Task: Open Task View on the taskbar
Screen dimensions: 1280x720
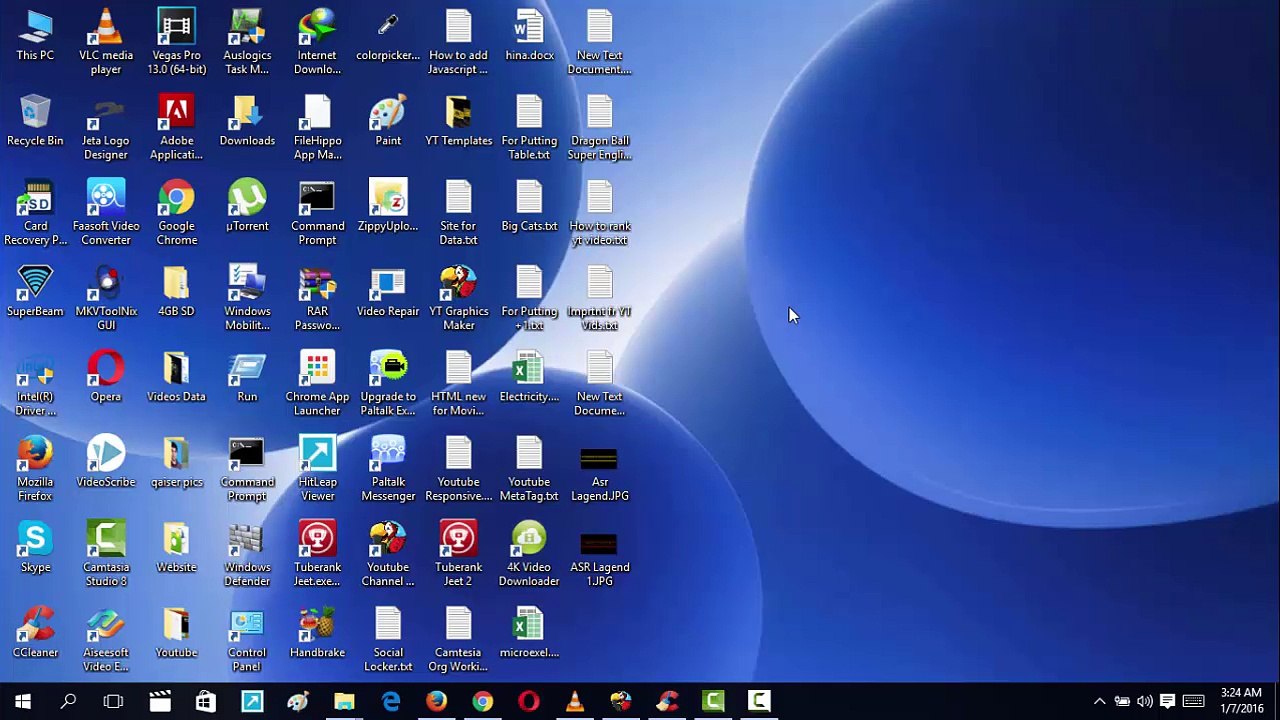Action: (113, 701)
